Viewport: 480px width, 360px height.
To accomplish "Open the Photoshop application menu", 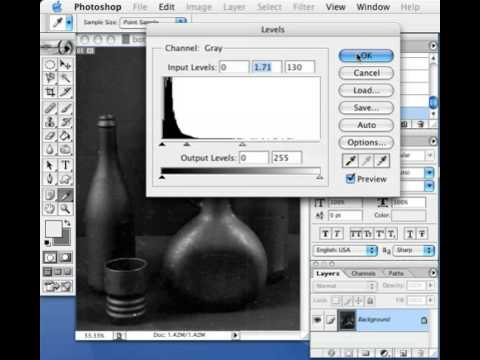I will [98, 7].
